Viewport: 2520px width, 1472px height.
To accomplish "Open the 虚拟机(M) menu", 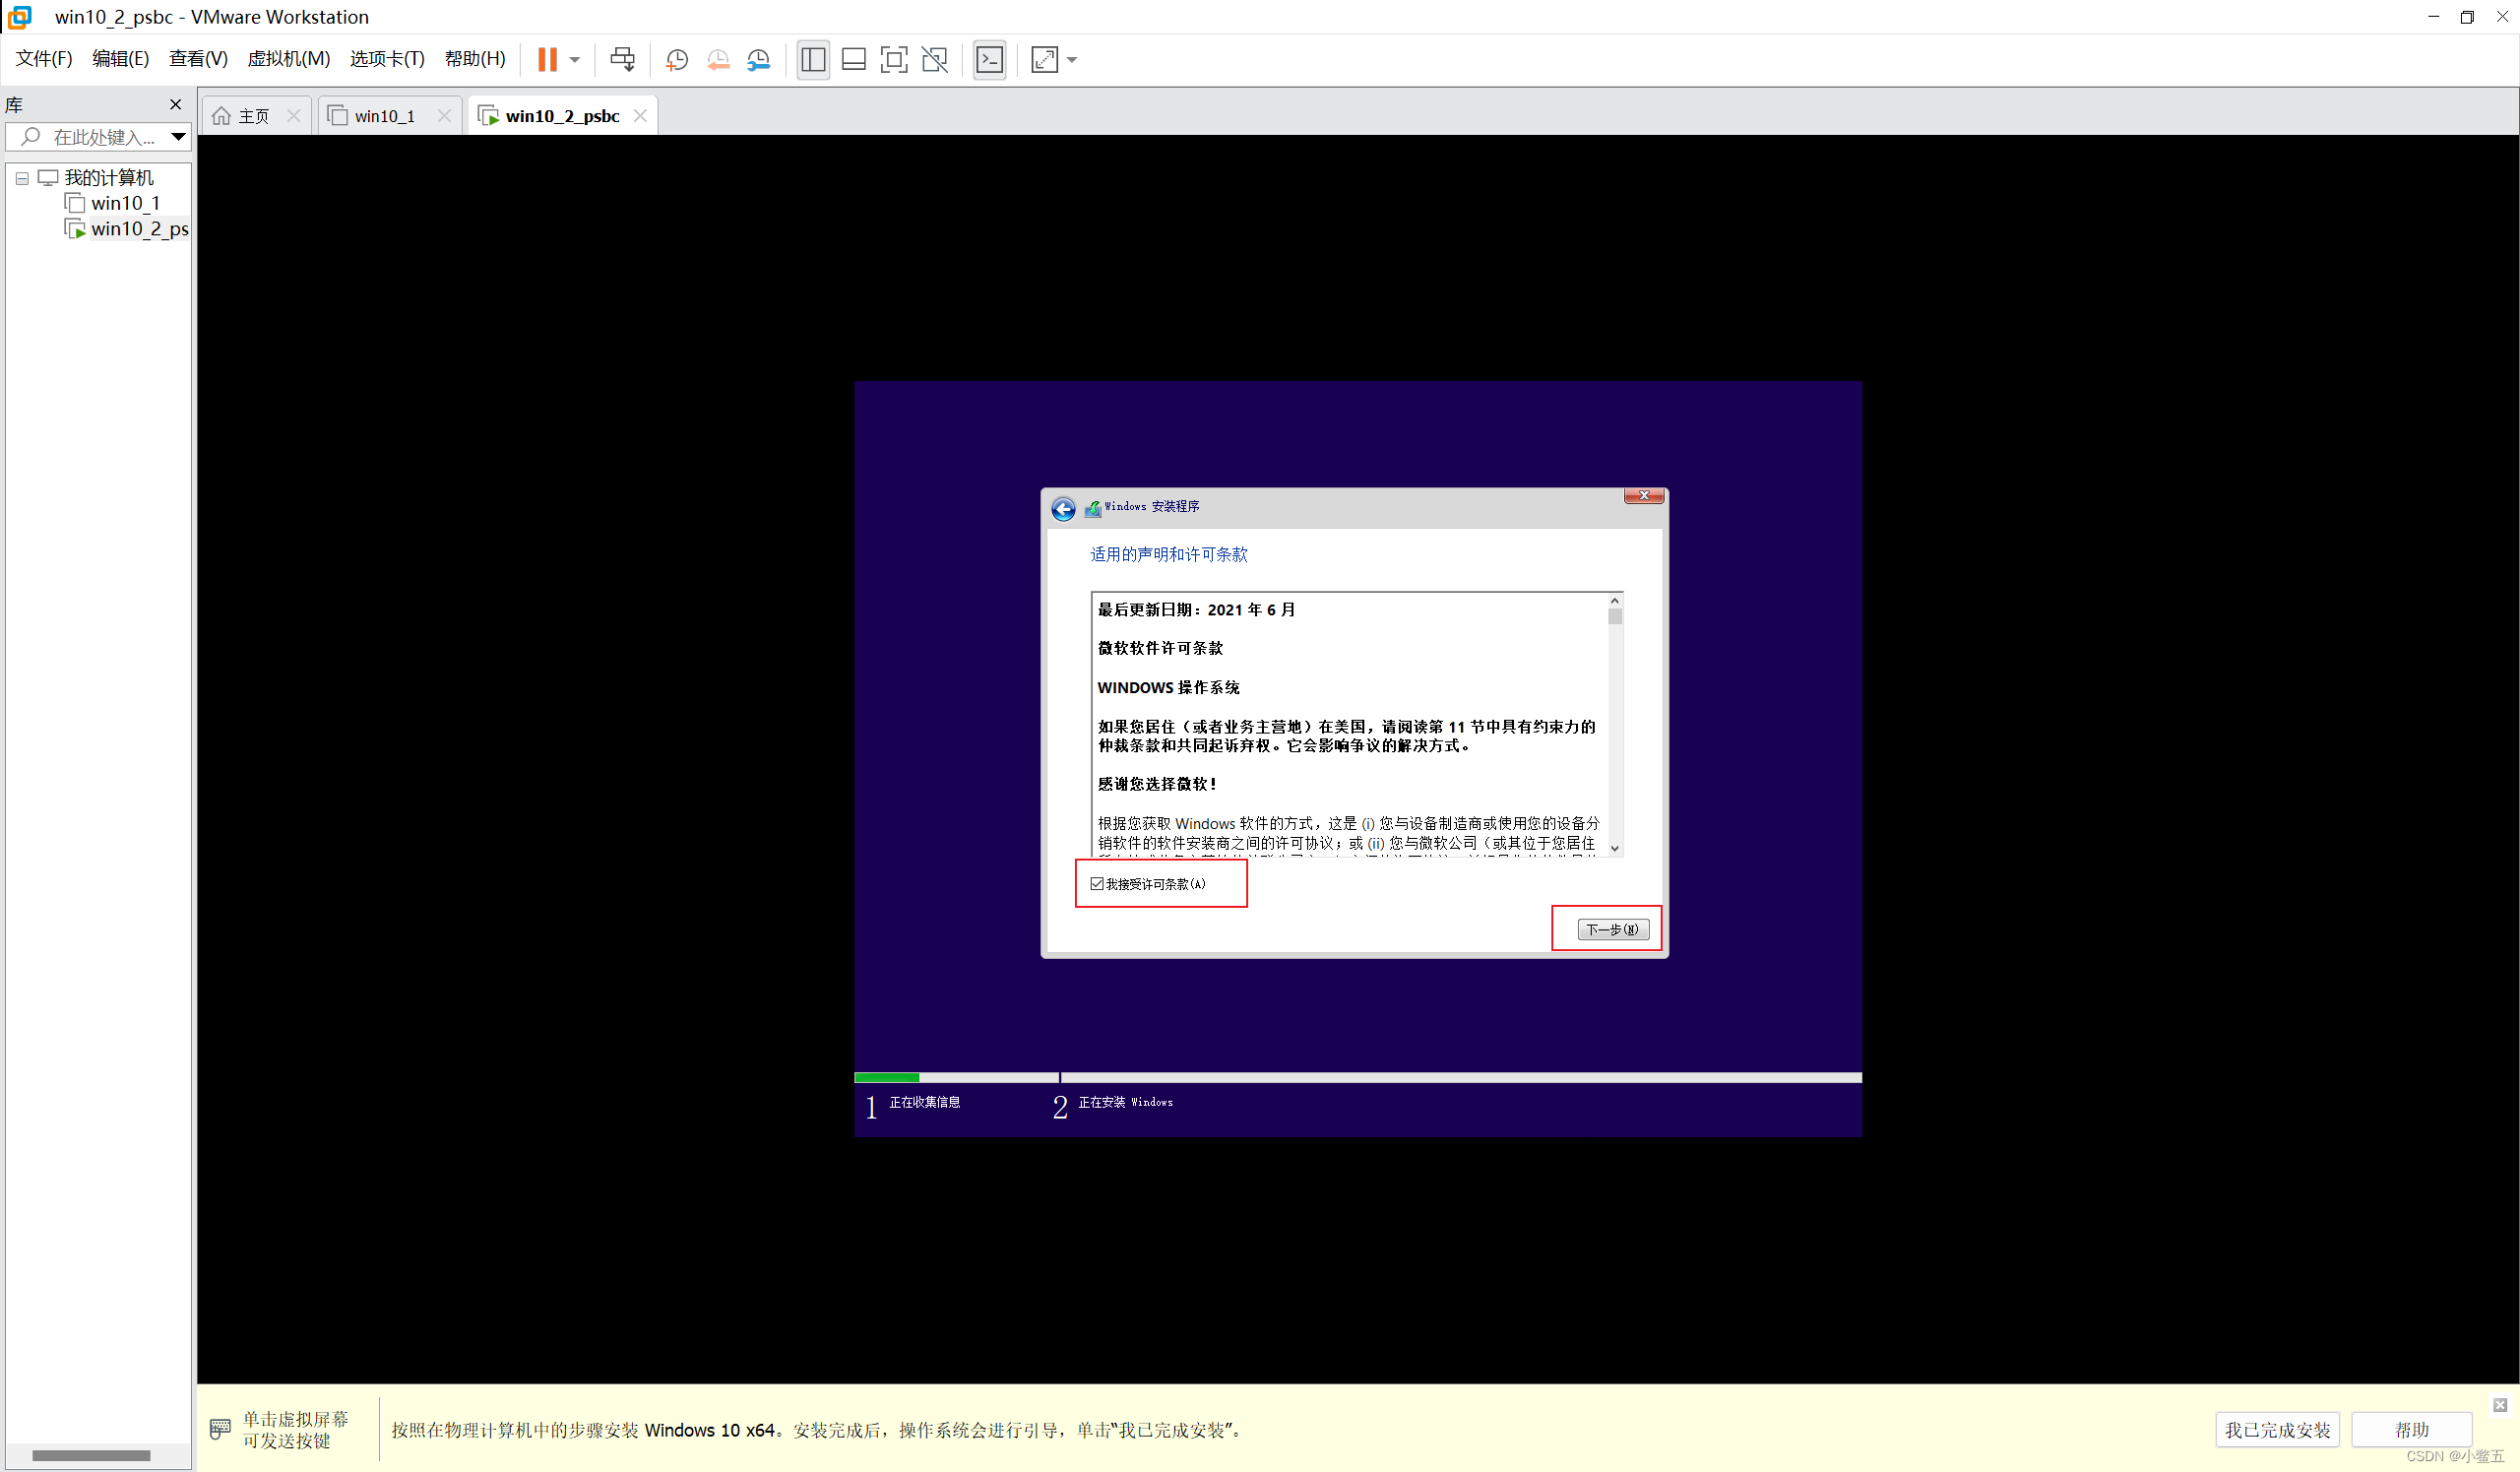I will [289, 58].
